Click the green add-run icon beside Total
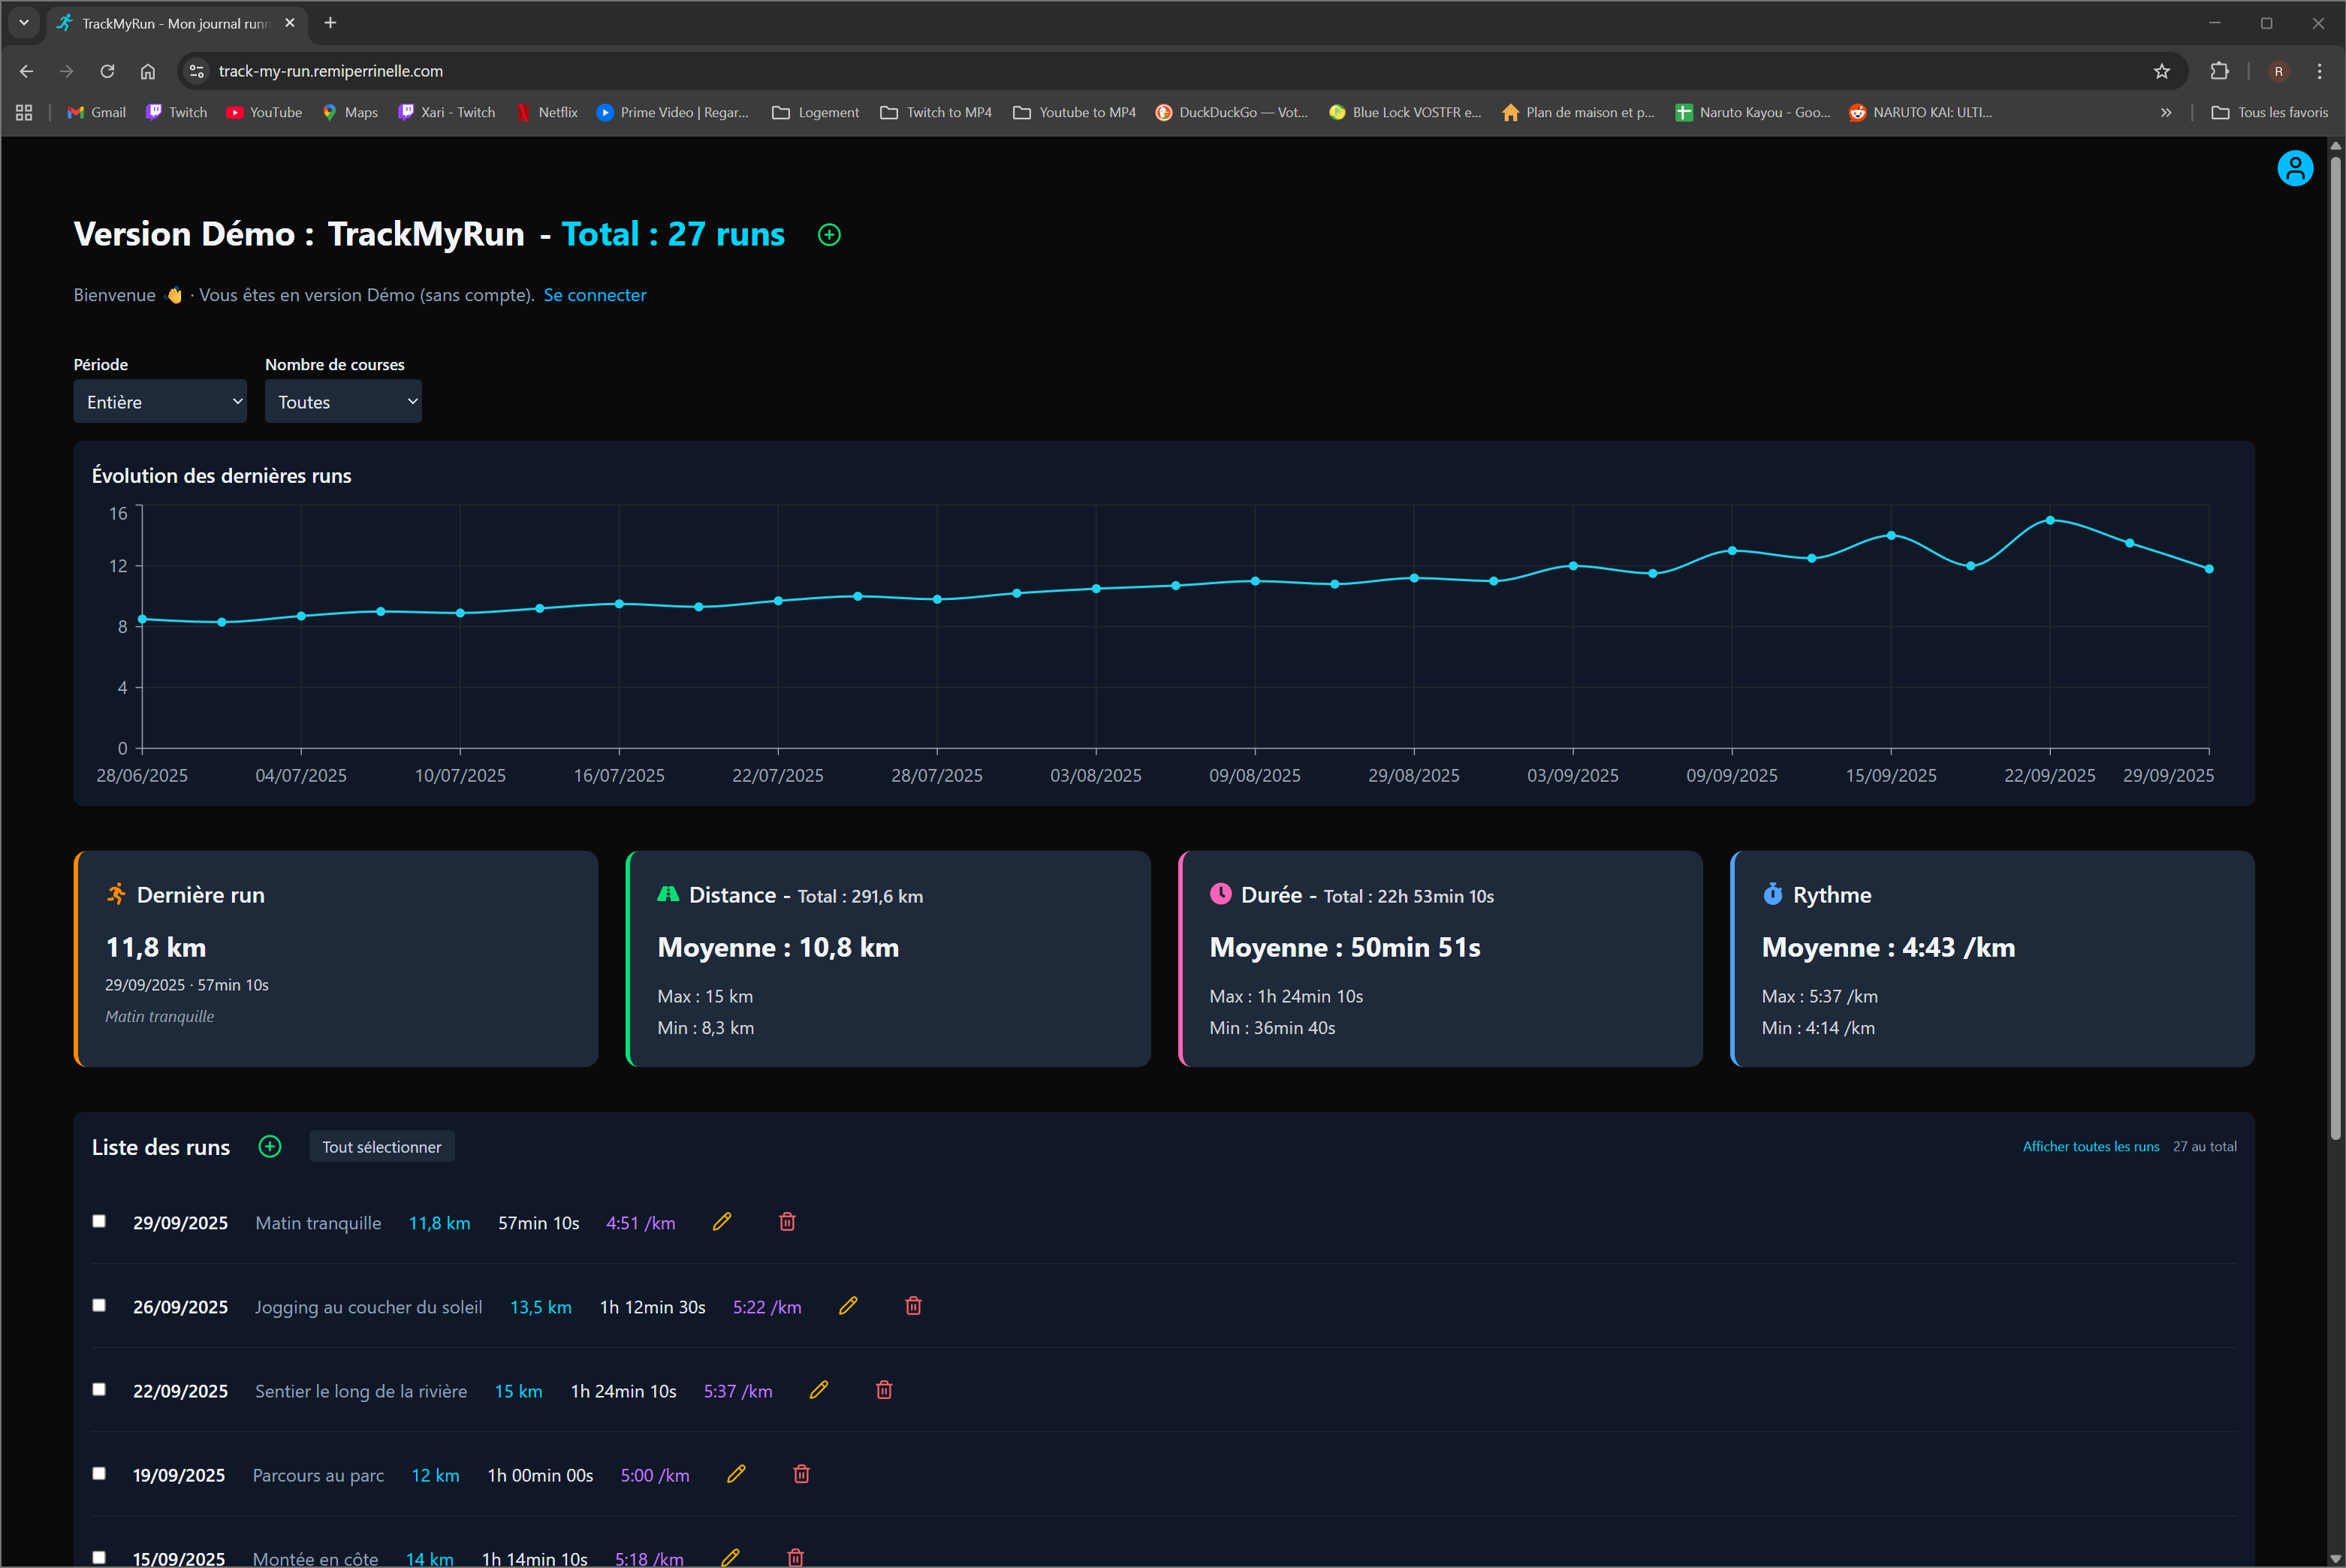The width and height of the screenshot is (2346, 1568). point(829,235)
